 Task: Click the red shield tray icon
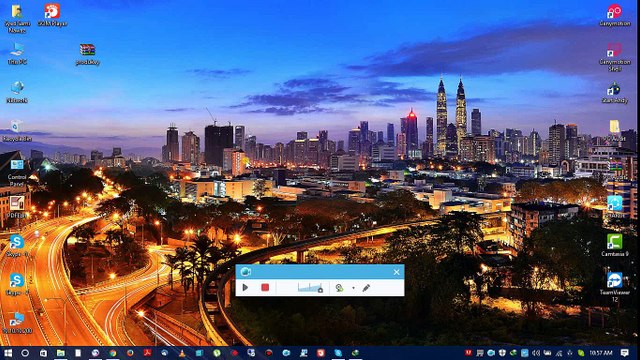pyautogui.click(x=469, y=353)
